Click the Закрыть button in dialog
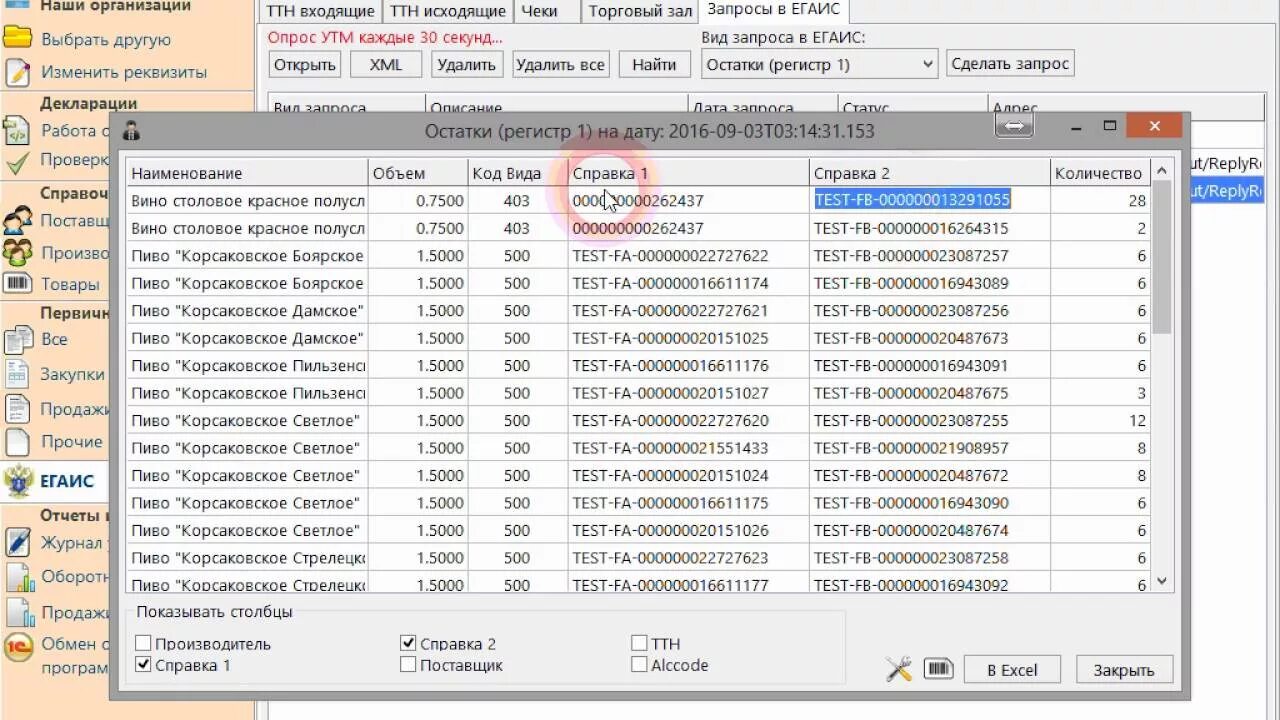This screenshot has width=1280, height=720. 1124,670
